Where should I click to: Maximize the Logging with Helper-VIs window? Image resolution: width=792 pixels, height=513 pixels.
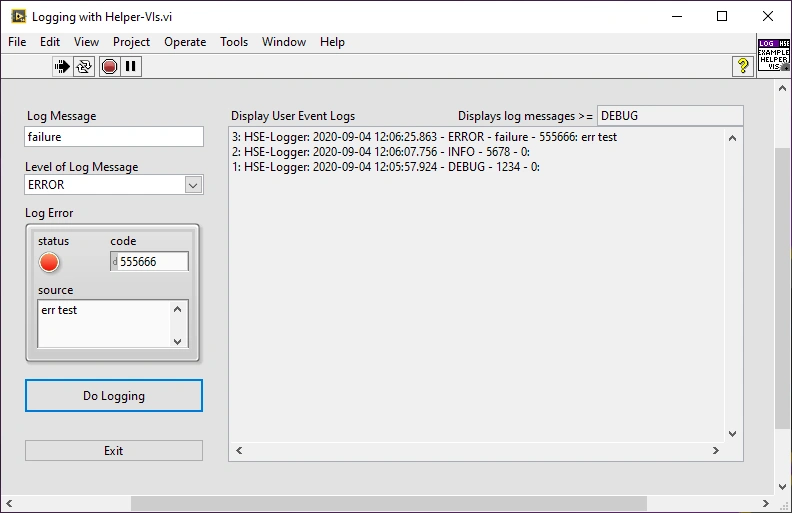[x=722, y=16]
